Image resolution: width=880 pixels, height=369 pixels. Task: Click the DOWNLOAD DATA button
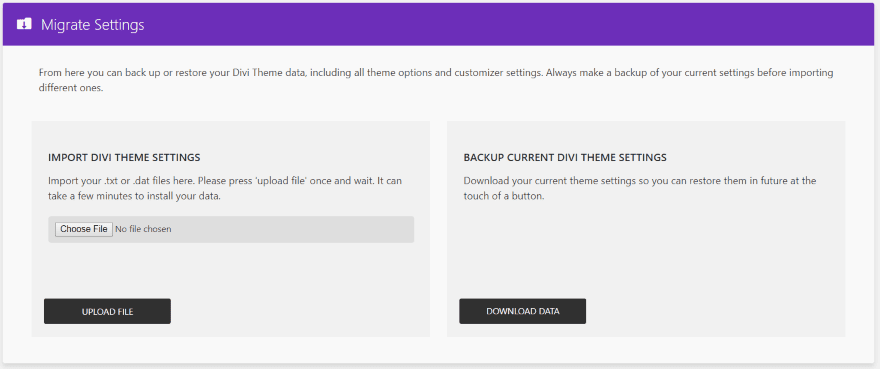tap(522, 311)
